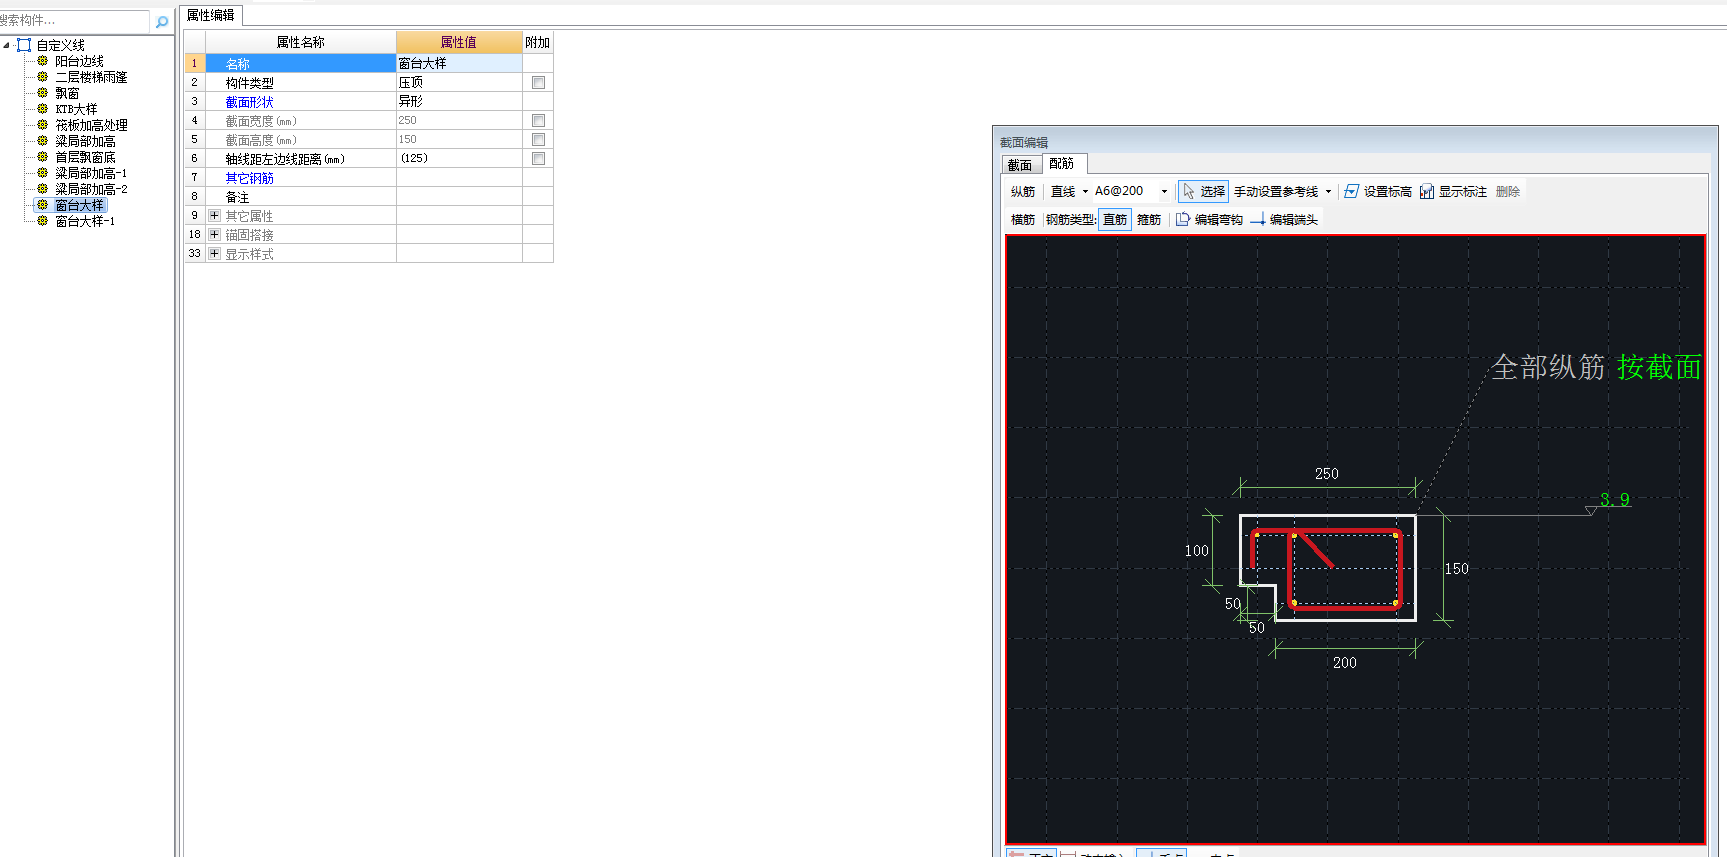Click the gear icon beside KTB大样
Screen dimensions: 1727x857
point(43,109)
